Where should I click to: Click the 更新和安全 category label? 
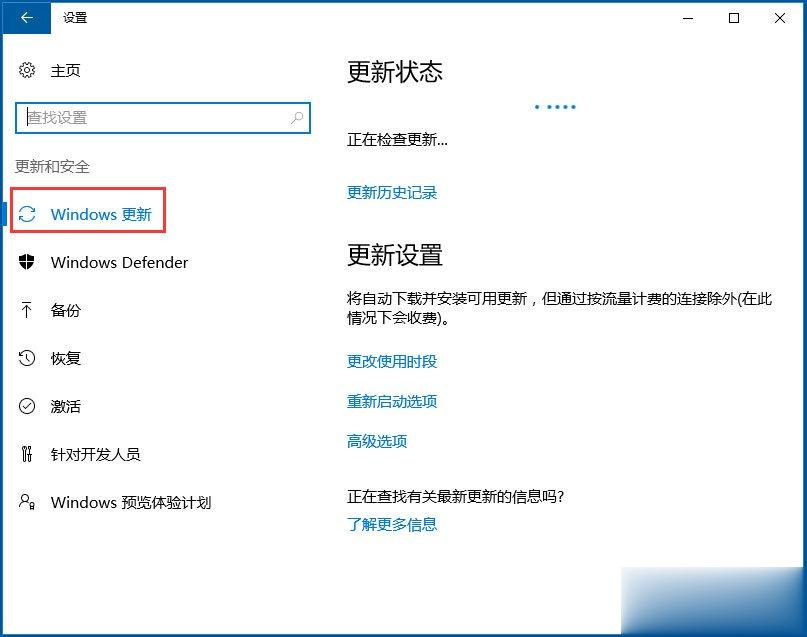point(52,167)
